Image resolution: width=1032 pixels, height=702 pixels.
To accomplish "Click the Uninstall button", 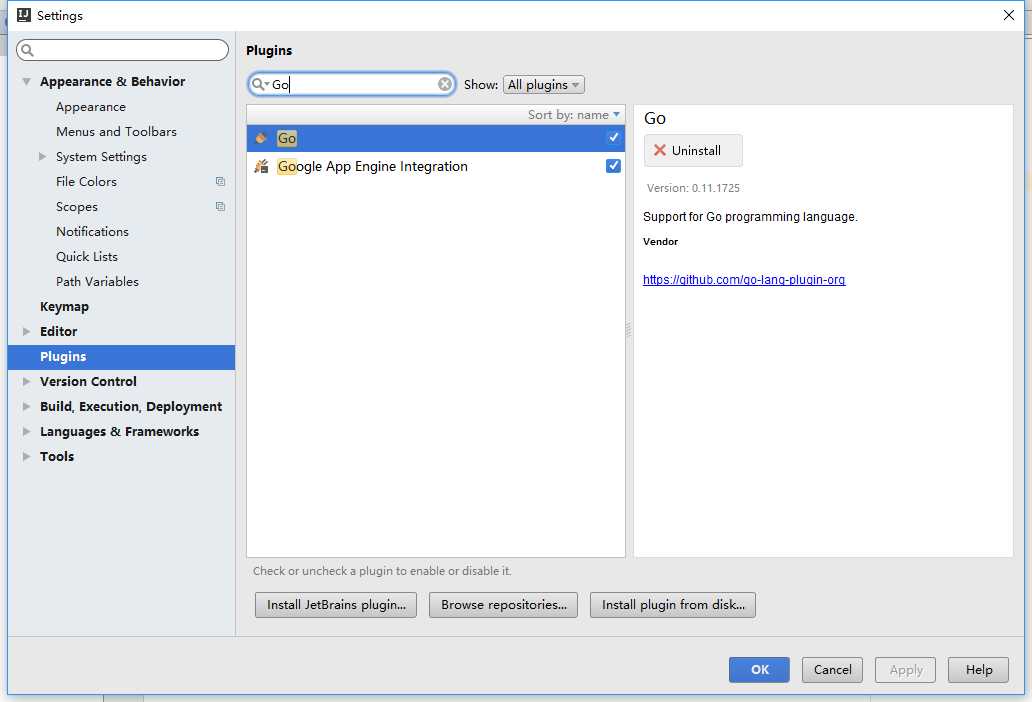I will click(693, 151).
